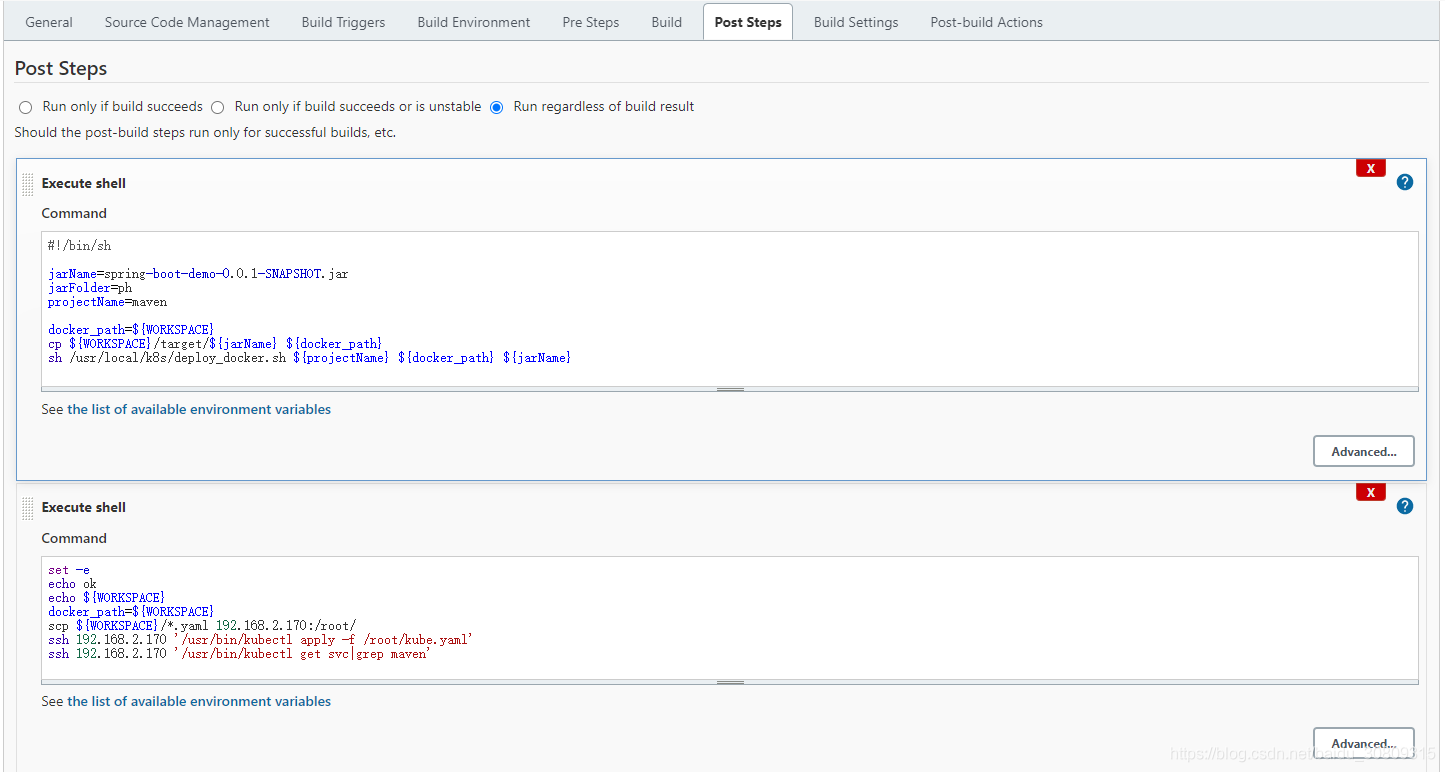1445x772 pixels.
Task: Expand Advanced options of the first shell step
Action: tap(1363, 451)
